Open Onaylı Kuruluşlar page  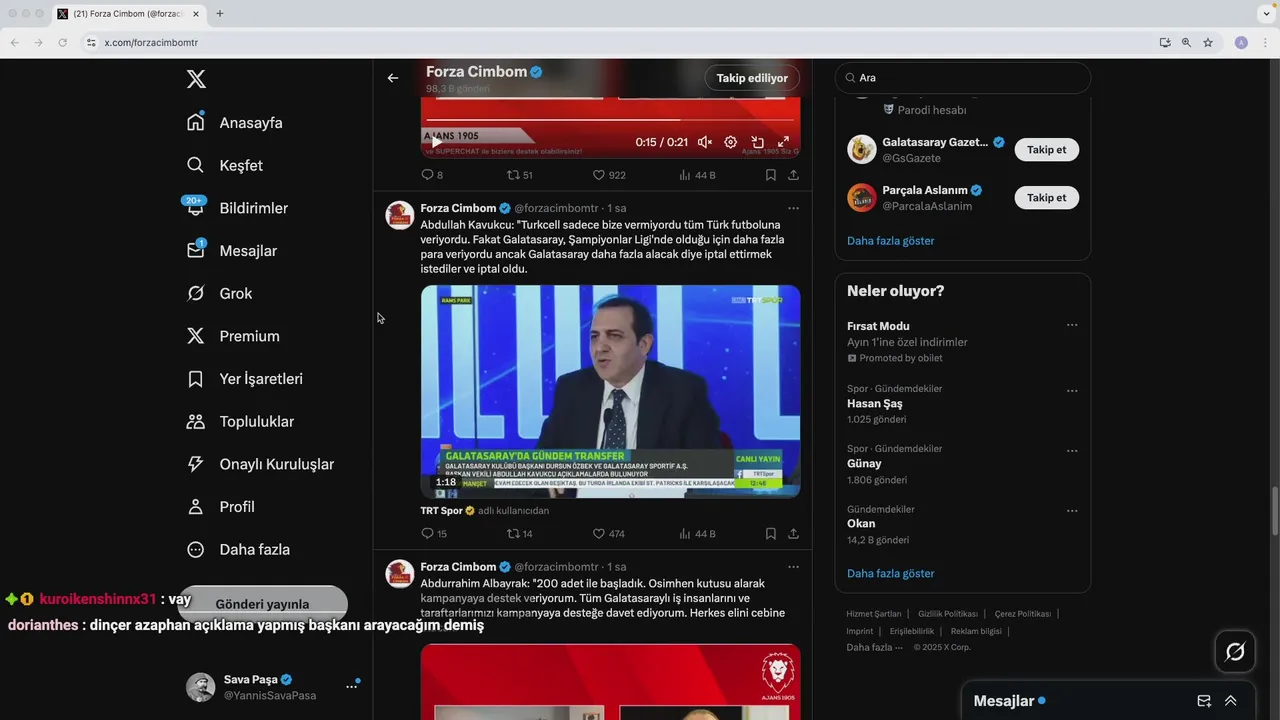(x=260, y=464)
